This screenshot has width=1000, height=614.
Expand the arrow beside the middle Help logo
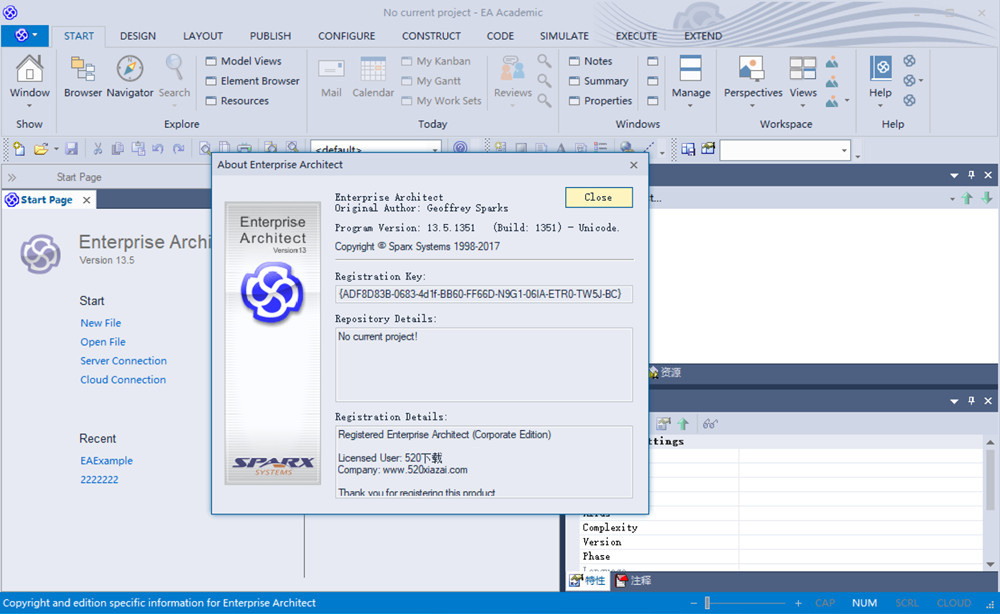point(921,81)
